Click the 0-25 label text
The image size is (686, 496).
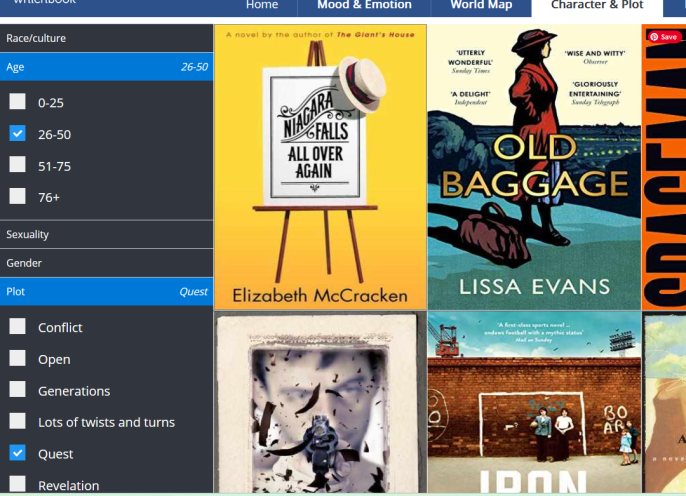tap(51, 103)
